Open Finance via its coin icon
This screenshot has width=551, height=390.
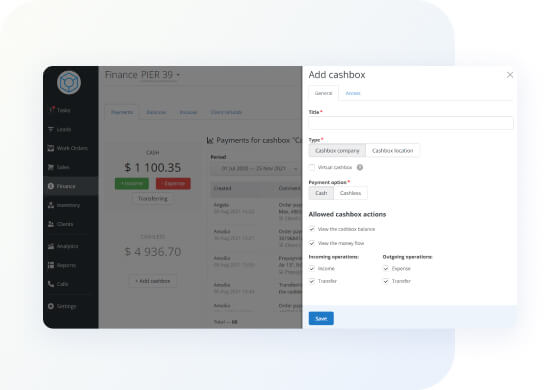[51, 186]
